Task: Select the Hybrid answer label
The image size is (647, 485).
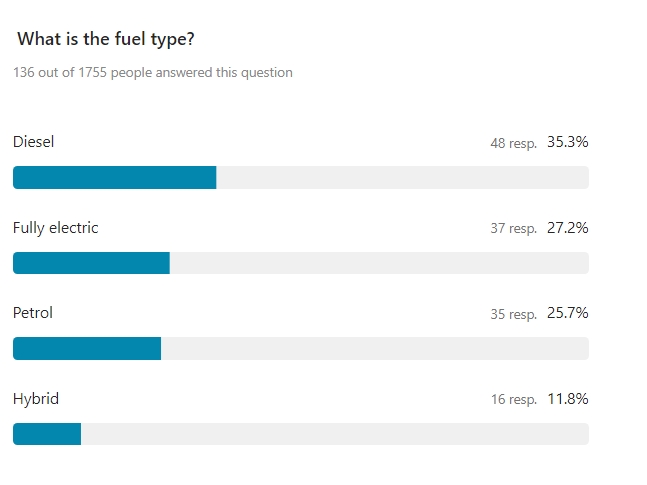Action: [x=36, y=399]
